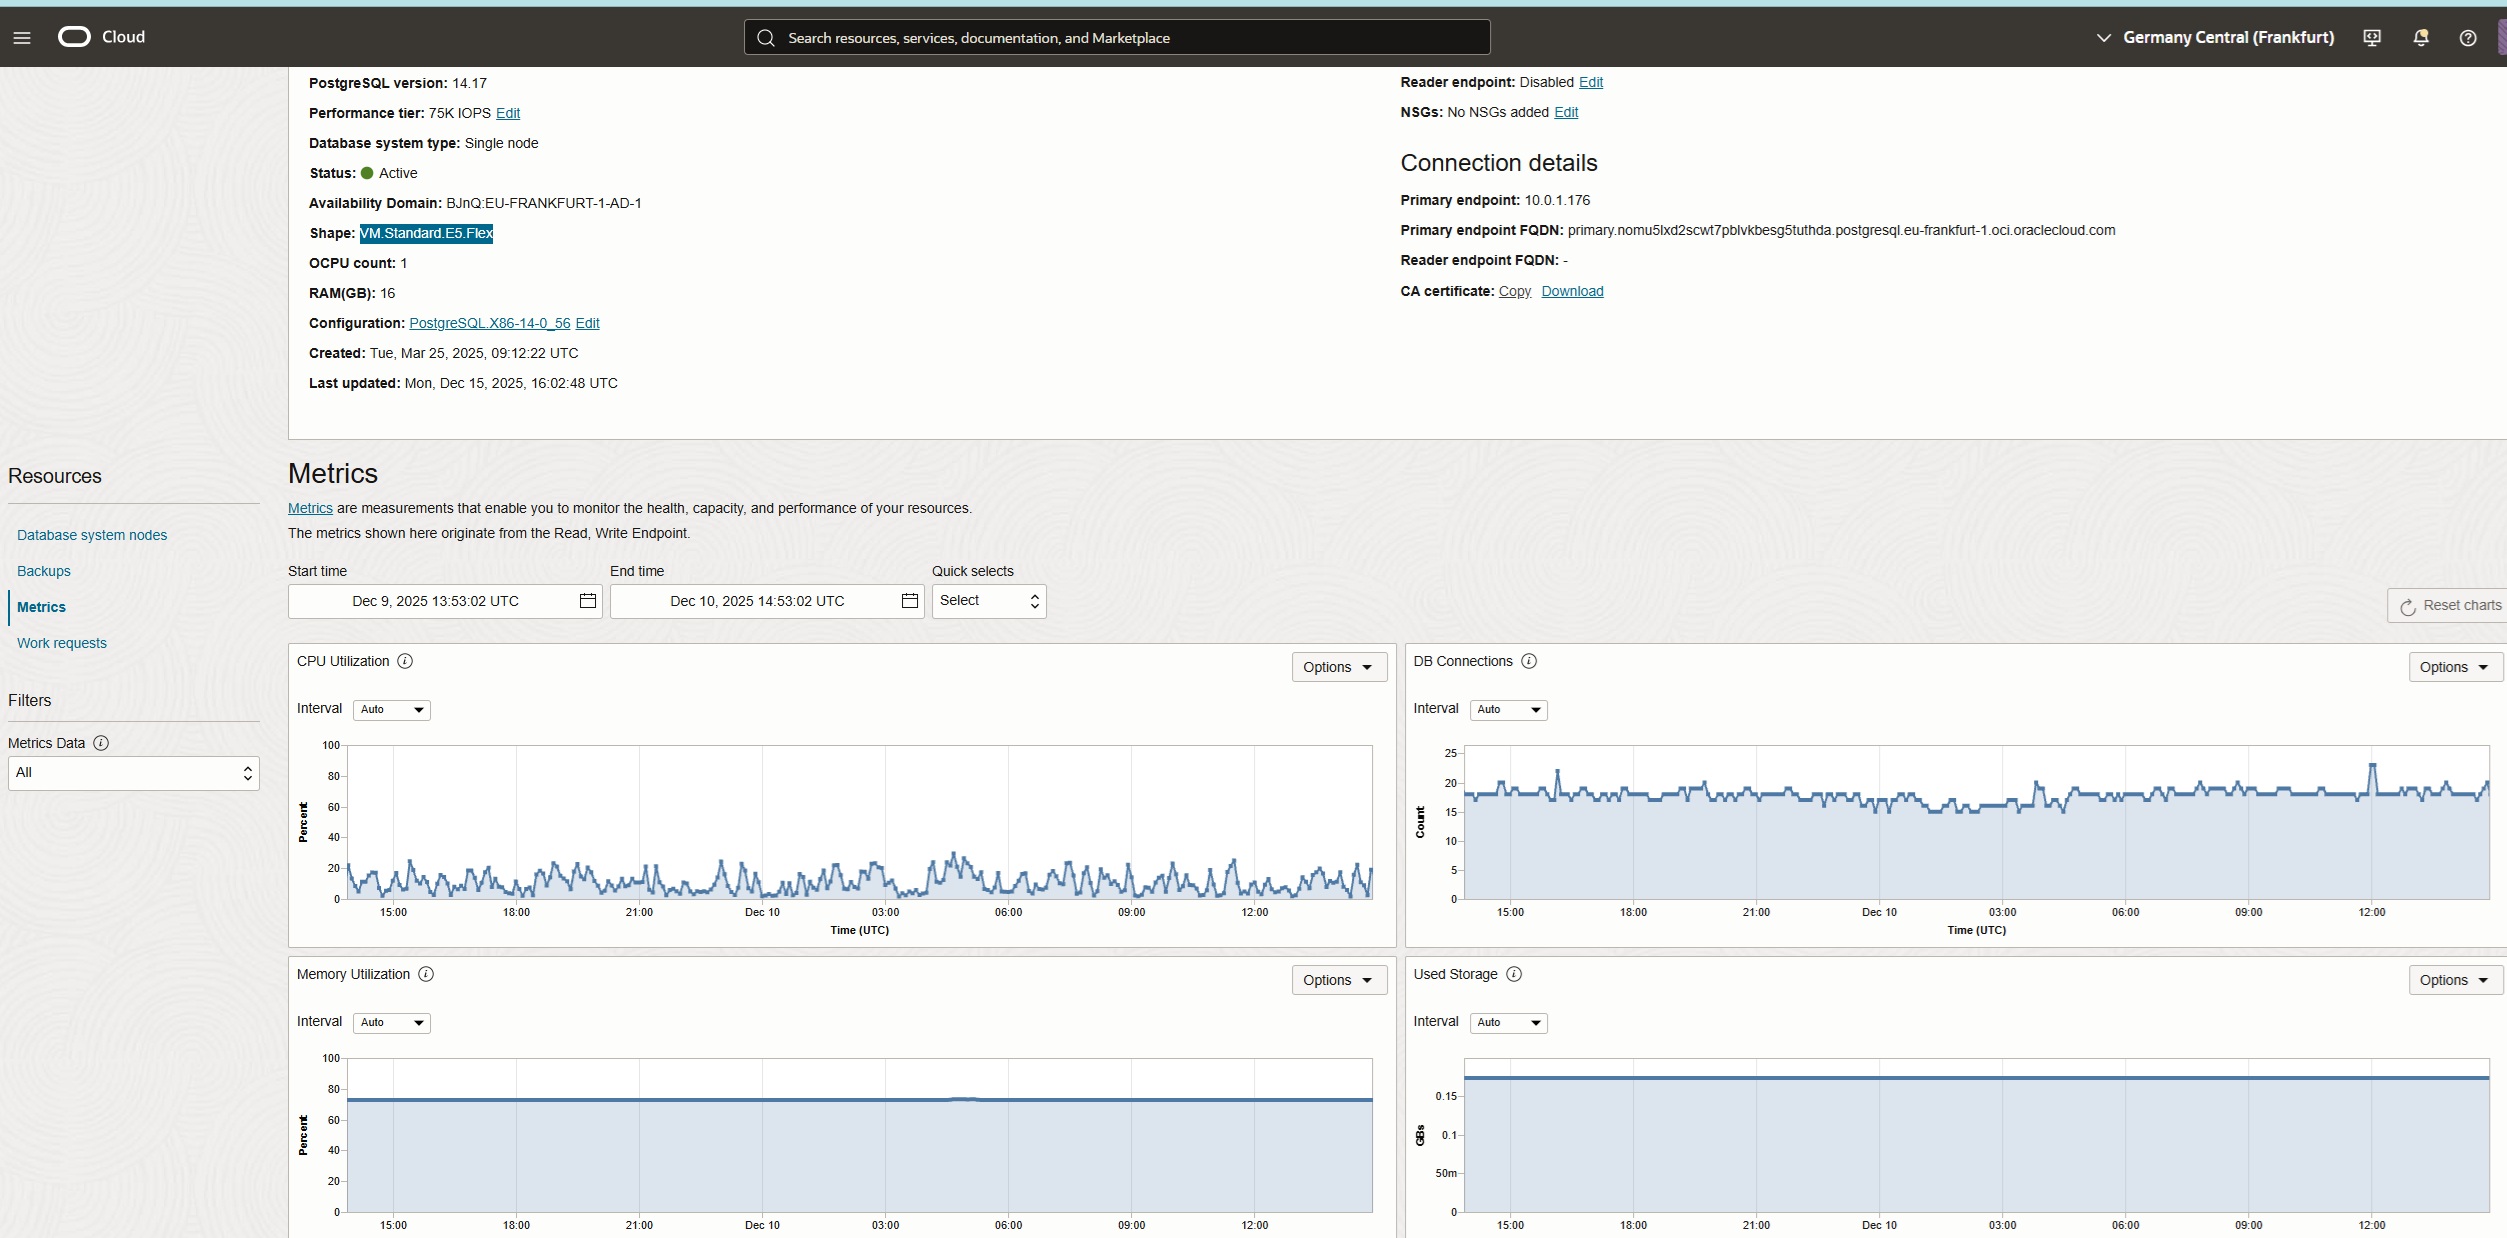The height and width of the screenshot is (1238, 2507).
Task: Open Work requests resource section
Action: (62, 643)
